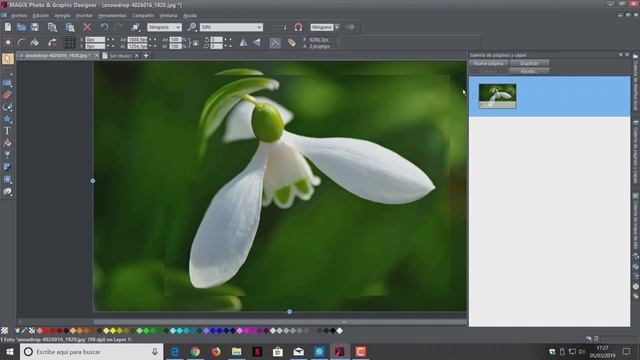This screenshot has width=640, height=360.
Task: Open the 50% zoom level dropdown
Action: tap(231, 27)
